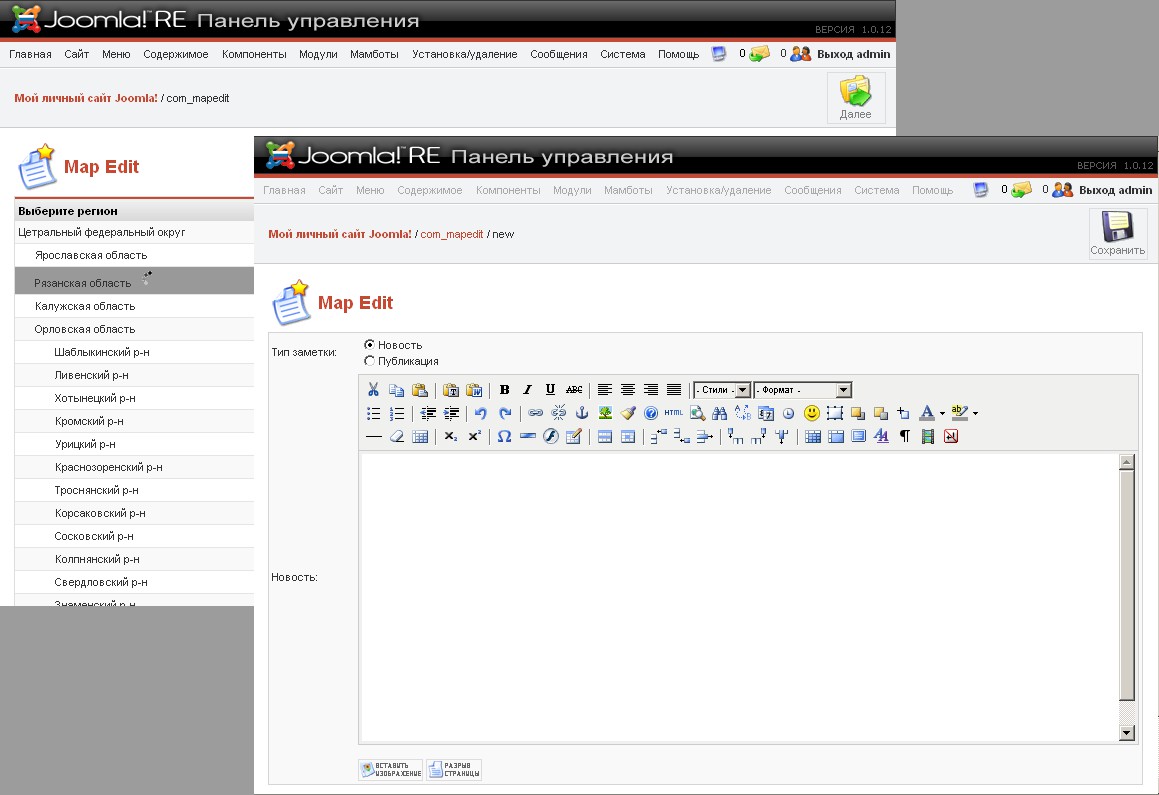
Task: Insert image using the tree picture icon
Action: 605,413
